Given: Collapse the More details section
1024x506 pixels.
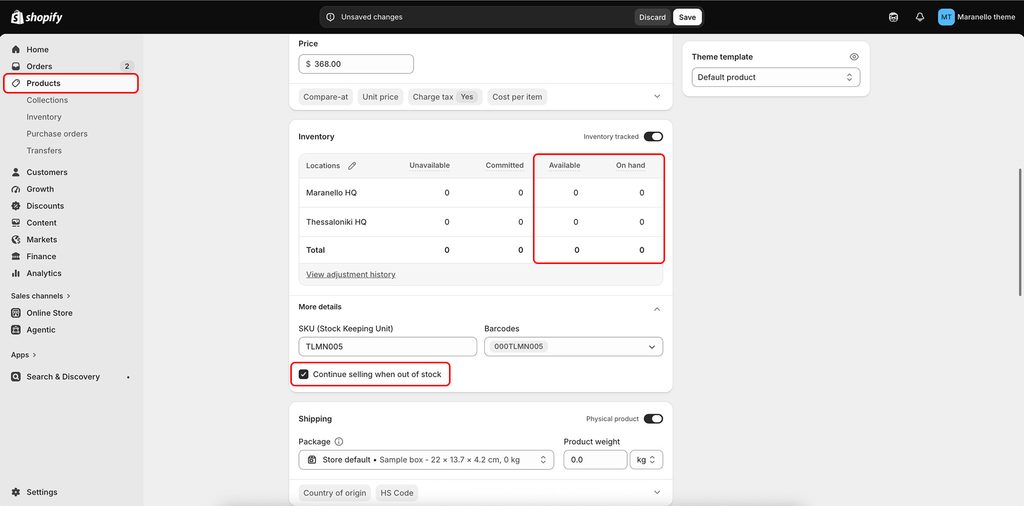Looking at the screenshot, I should point(657,309).
